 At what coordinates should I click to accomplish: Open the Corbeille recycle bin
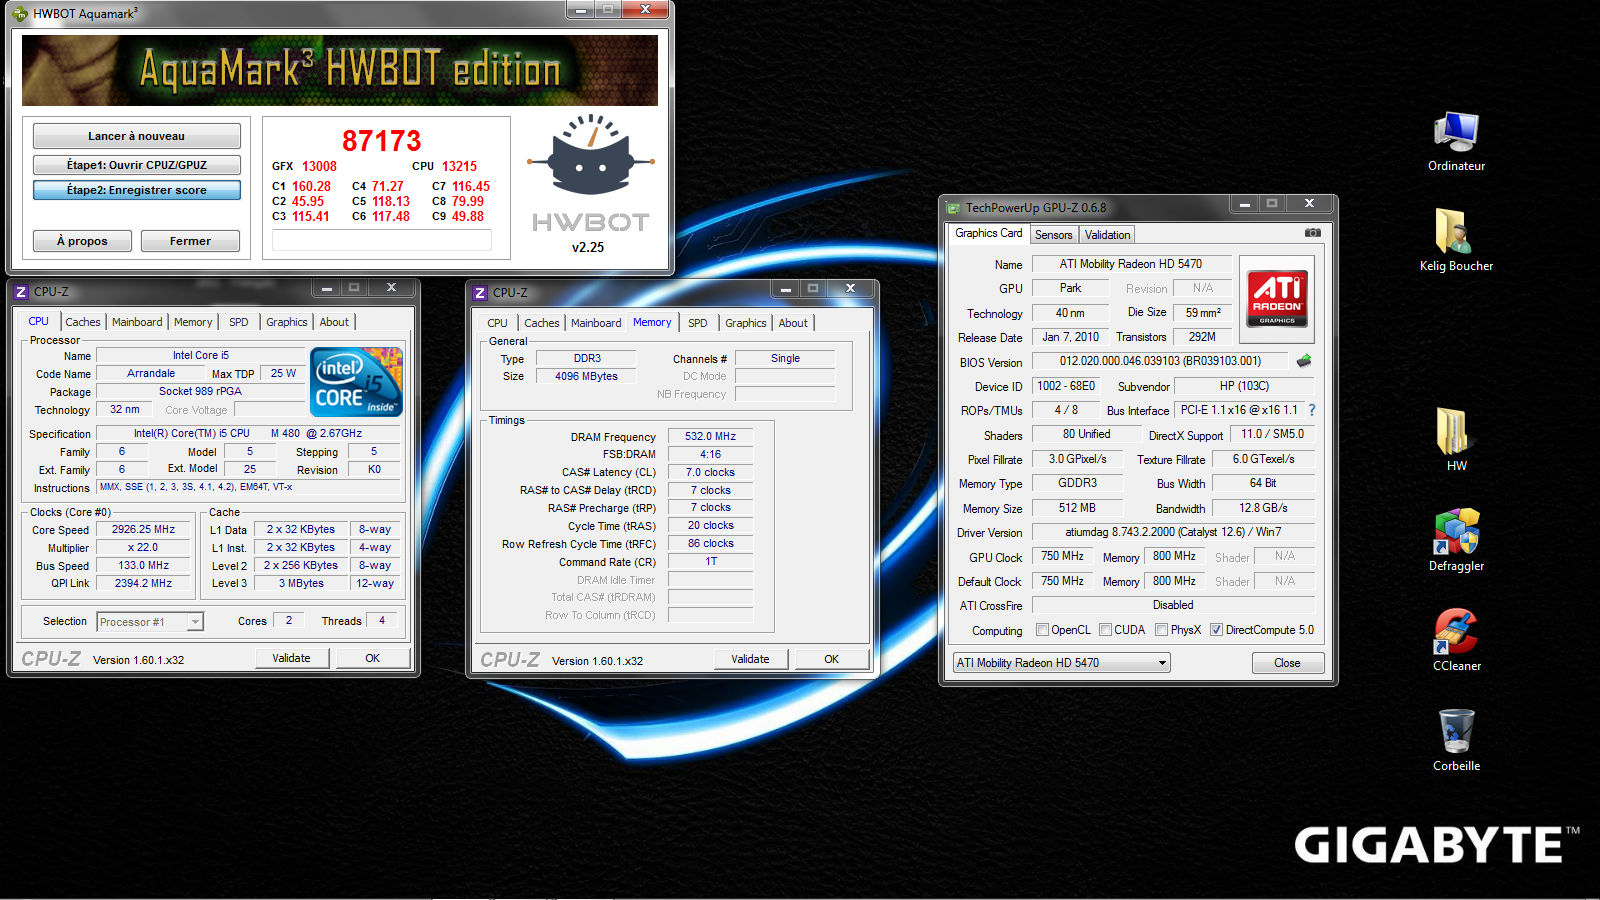click(1456, 740)
